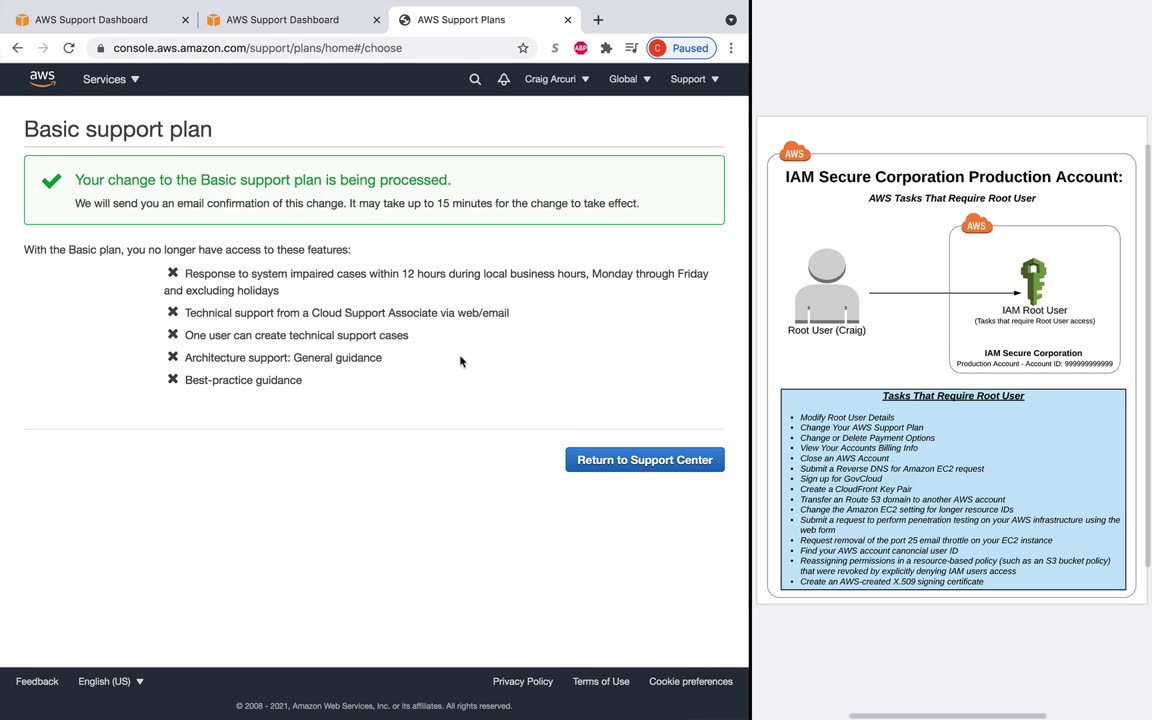Viewport: 1152px width, 720px height.
Task: Click the X beside Response to system impaired
Action: pyautogui.click(x=173, y=273)
